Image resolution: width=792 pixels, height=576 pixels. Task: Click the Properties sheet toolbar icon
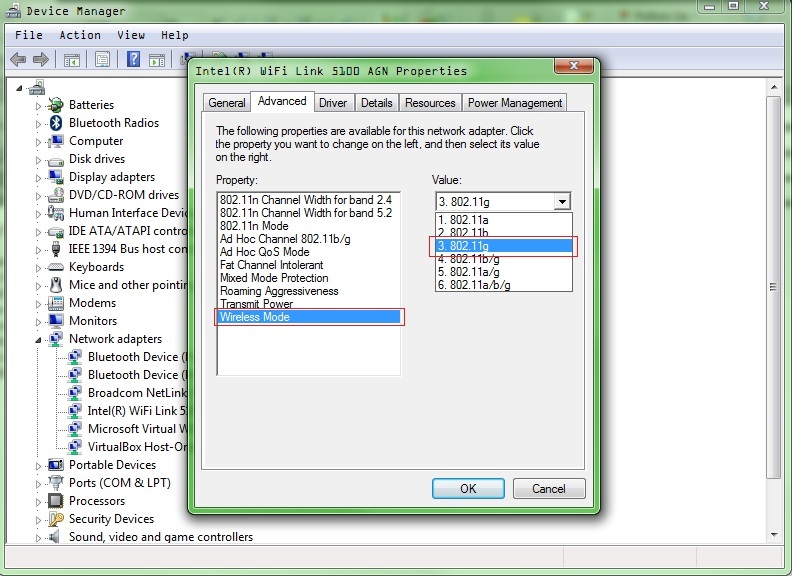(102, 60)
